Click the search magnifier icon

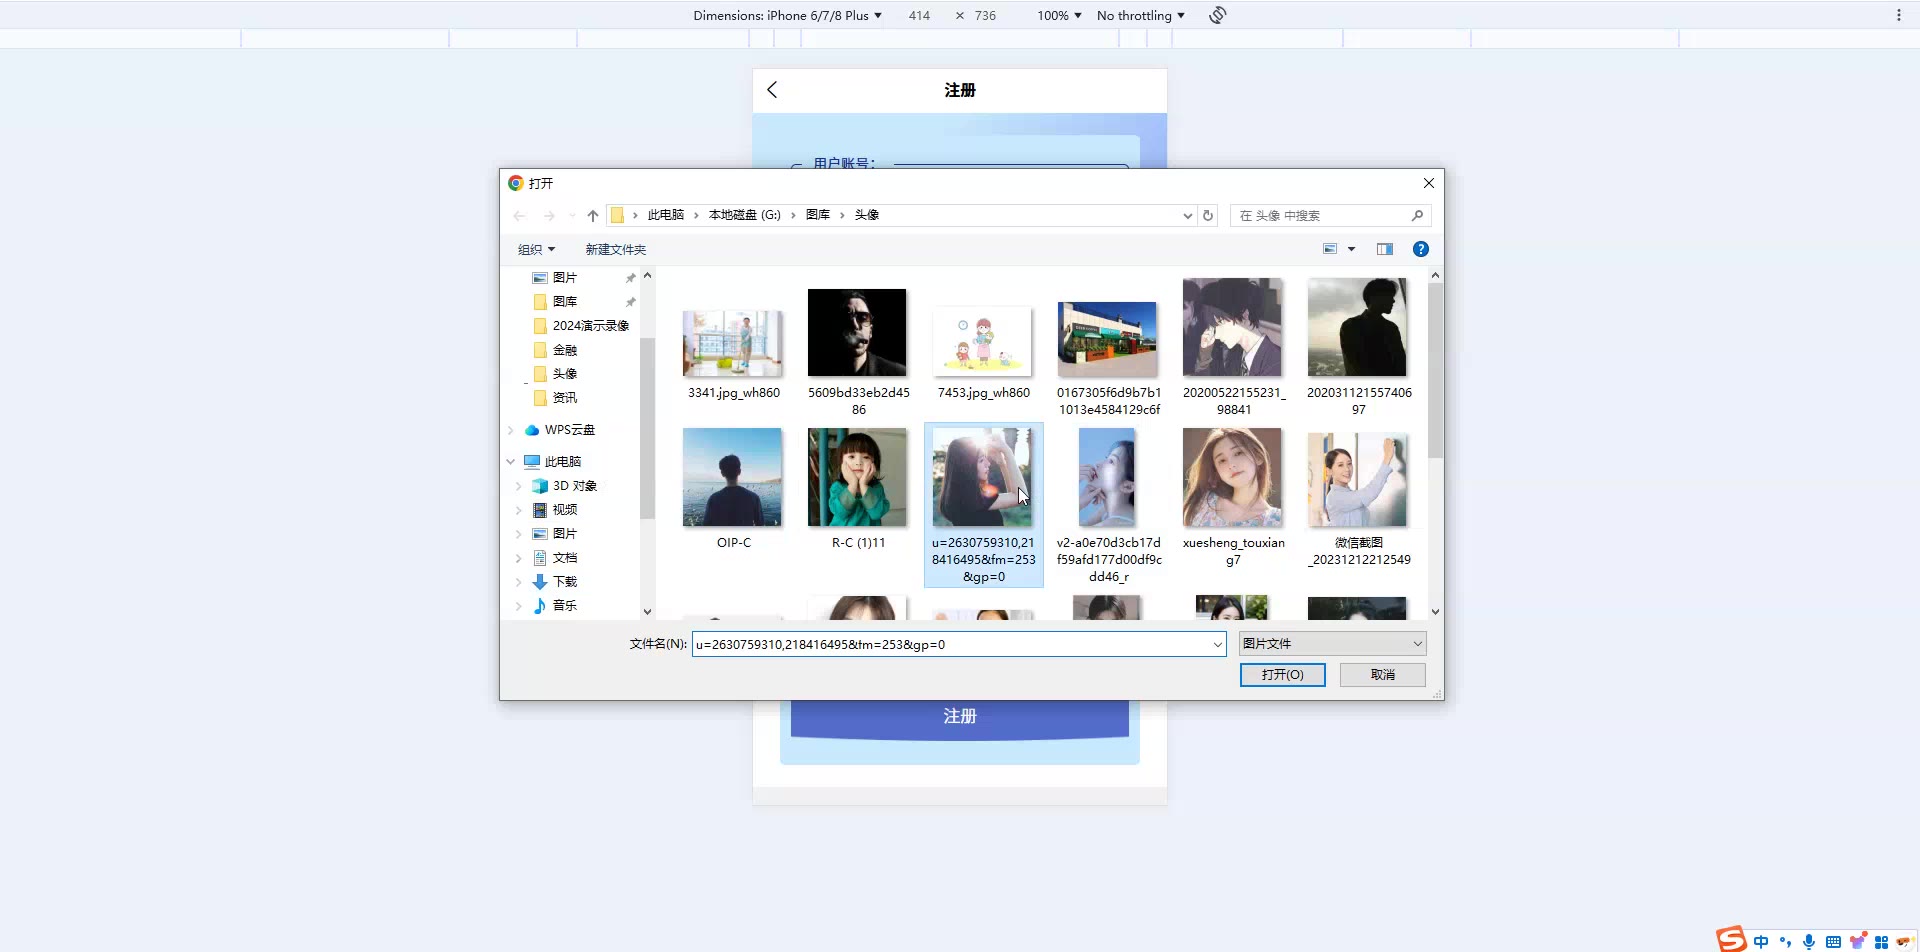[1417, 216]
